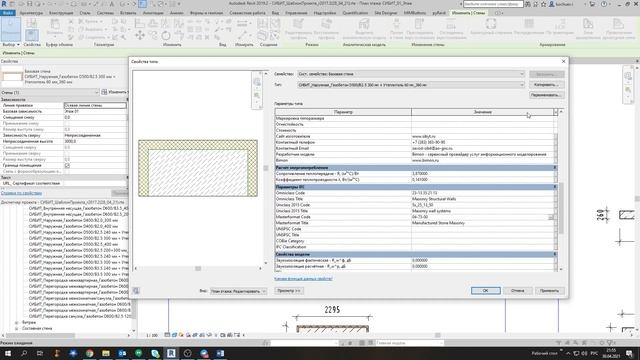Click the Стоимость parameter value field
Viewport: 640px width, 360px height.
[x=482, y=130]
